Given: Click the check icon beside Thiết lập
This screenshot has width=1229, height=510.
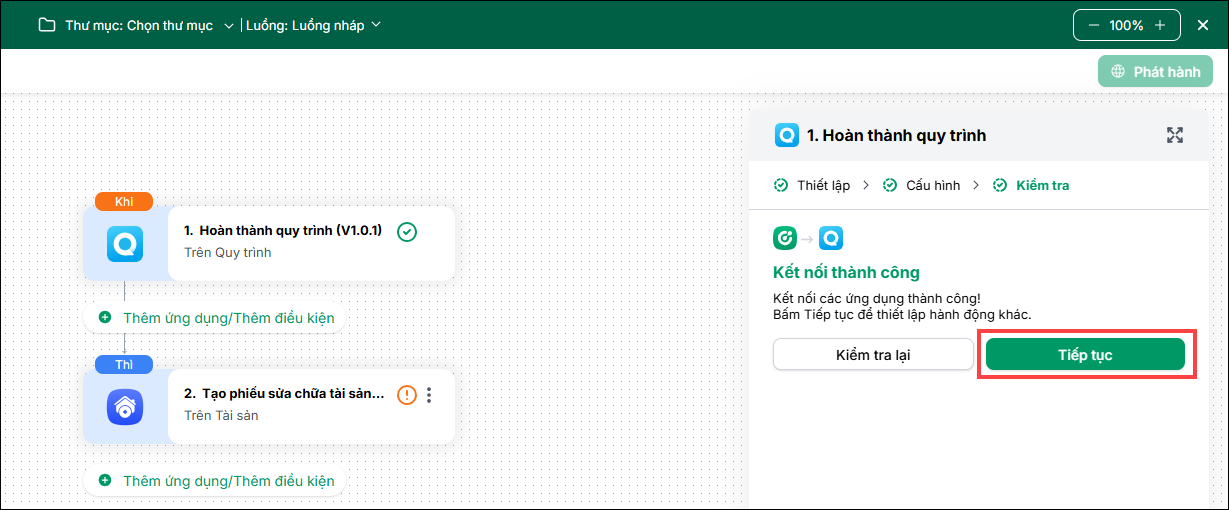Looking at the screenshot, I should [781, 185].
